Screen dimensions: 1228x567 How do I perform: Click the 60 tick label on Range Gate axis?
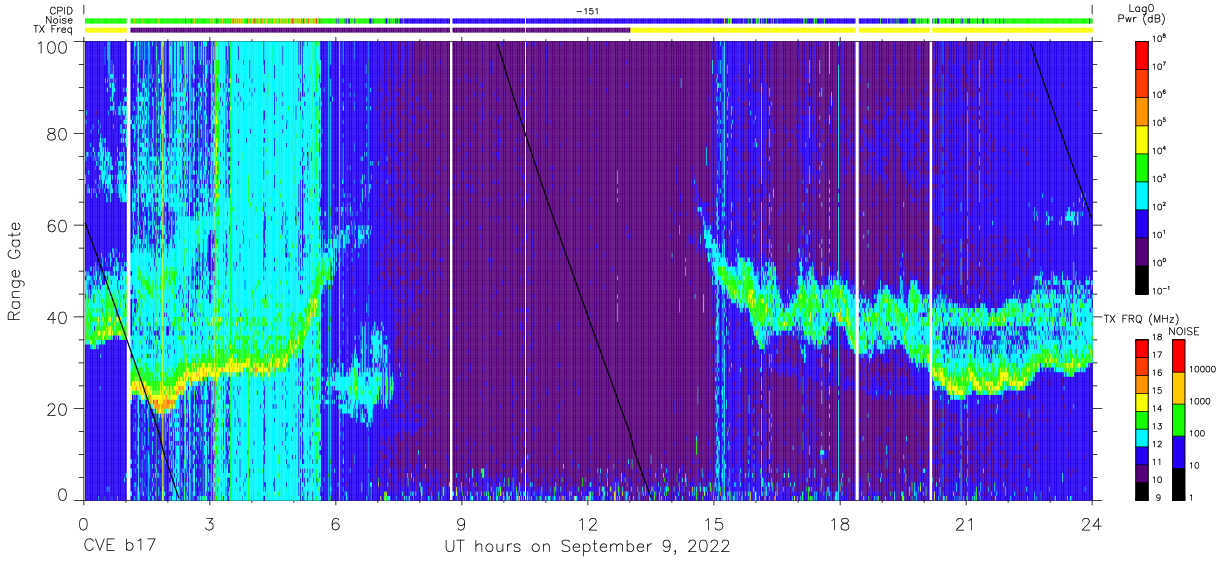click(x=58, y=225)
